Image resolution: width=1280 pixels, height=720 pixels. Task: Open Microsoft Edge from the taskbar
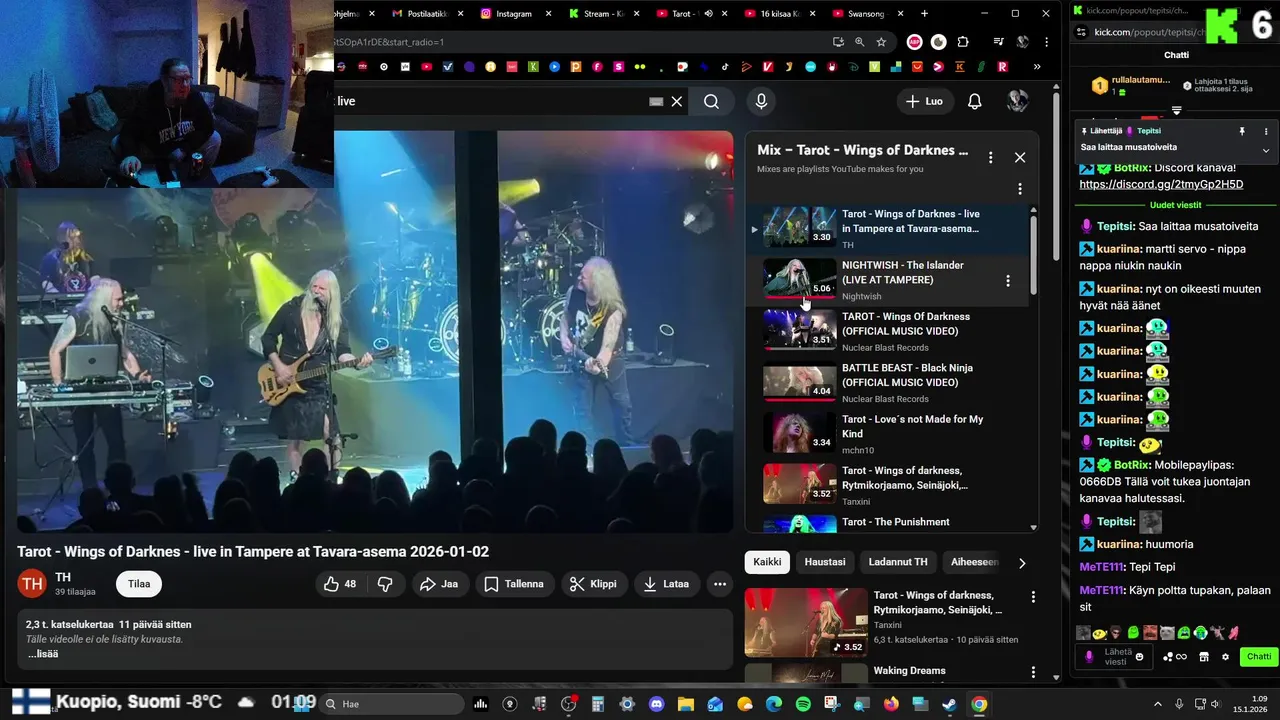(x=774, y=704)
